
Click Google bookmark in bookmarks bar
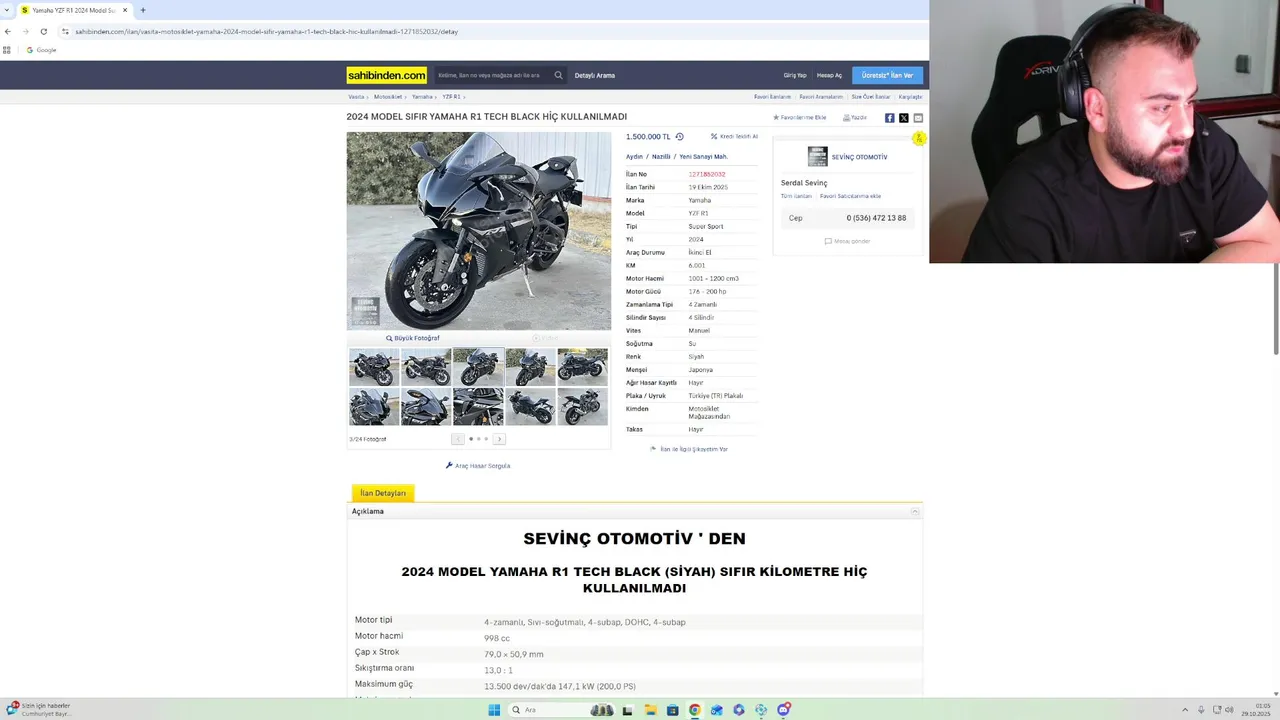[42, 50]
